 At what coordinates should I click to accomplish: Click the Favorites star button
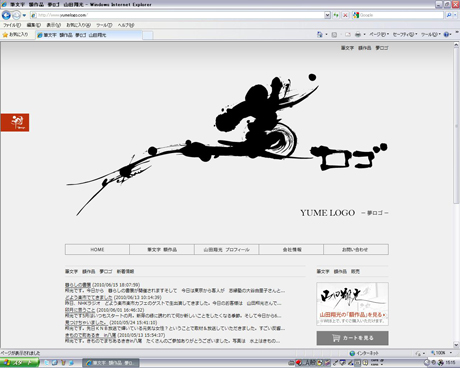[x=15, y=34]
